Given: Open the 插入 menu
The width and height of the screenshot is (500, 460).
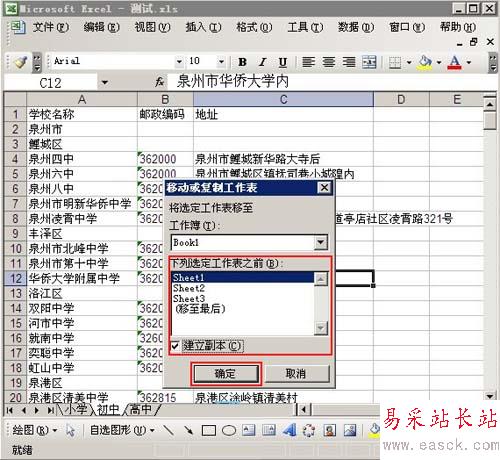Looking at the screenshot, I should (x=203, y=27).
